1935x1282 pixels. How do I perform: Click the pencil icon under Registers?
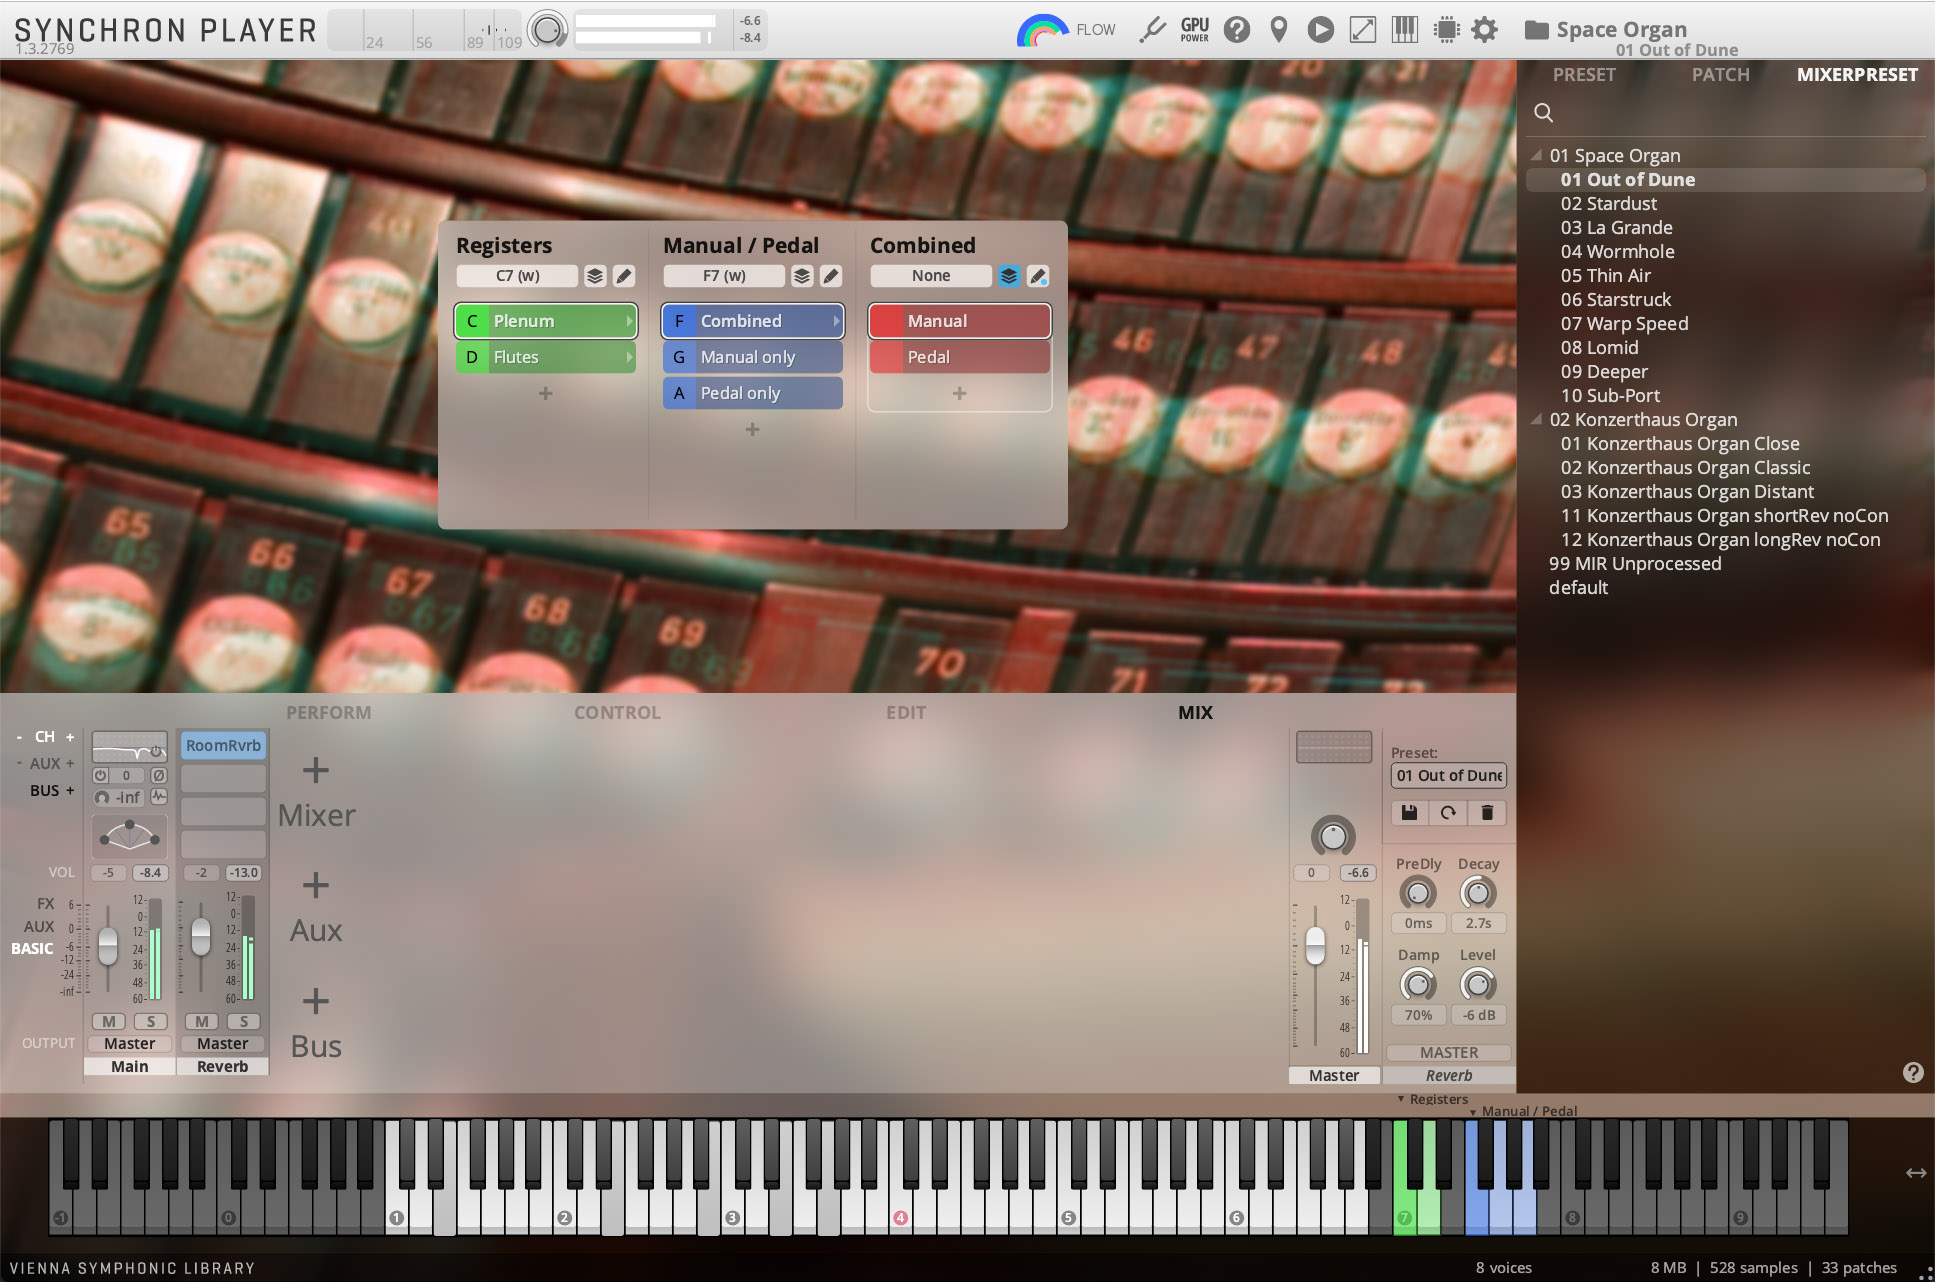tap(623, 276)
